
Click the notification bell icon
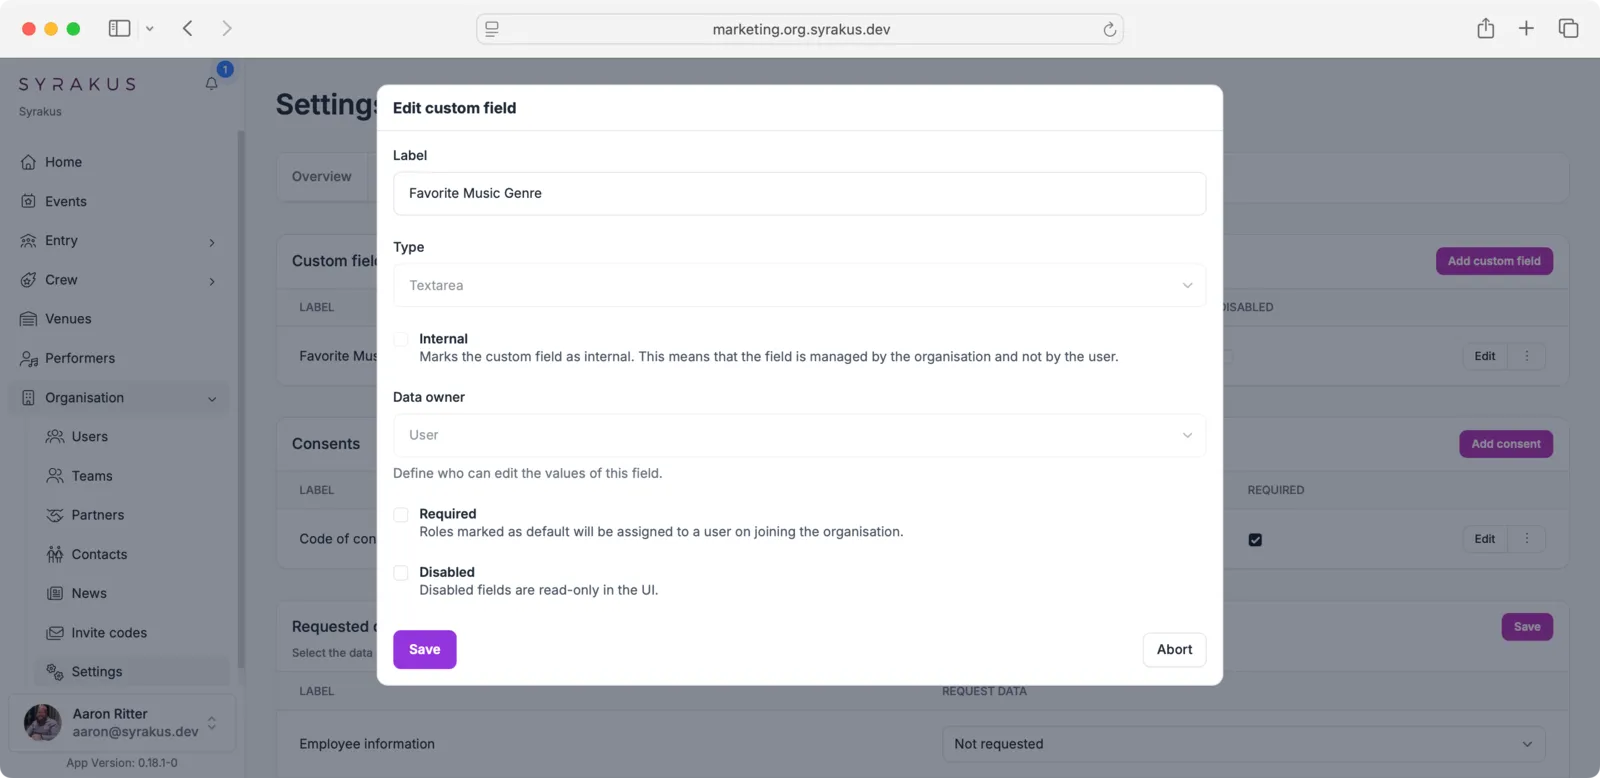coord(212,84)
